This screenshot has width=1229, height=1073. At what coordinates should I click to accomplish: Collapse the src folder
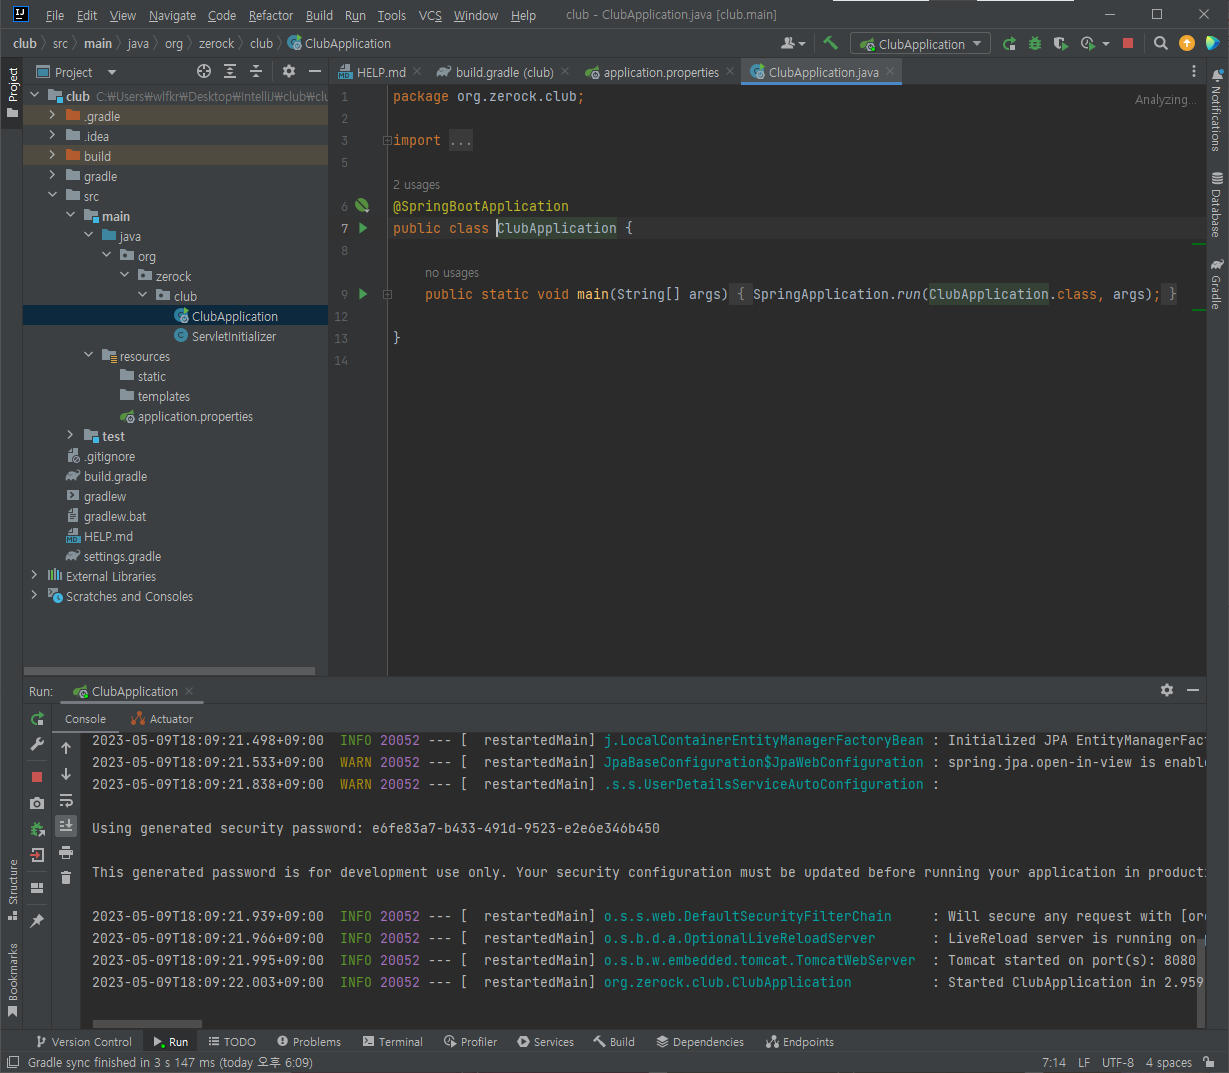52,196
